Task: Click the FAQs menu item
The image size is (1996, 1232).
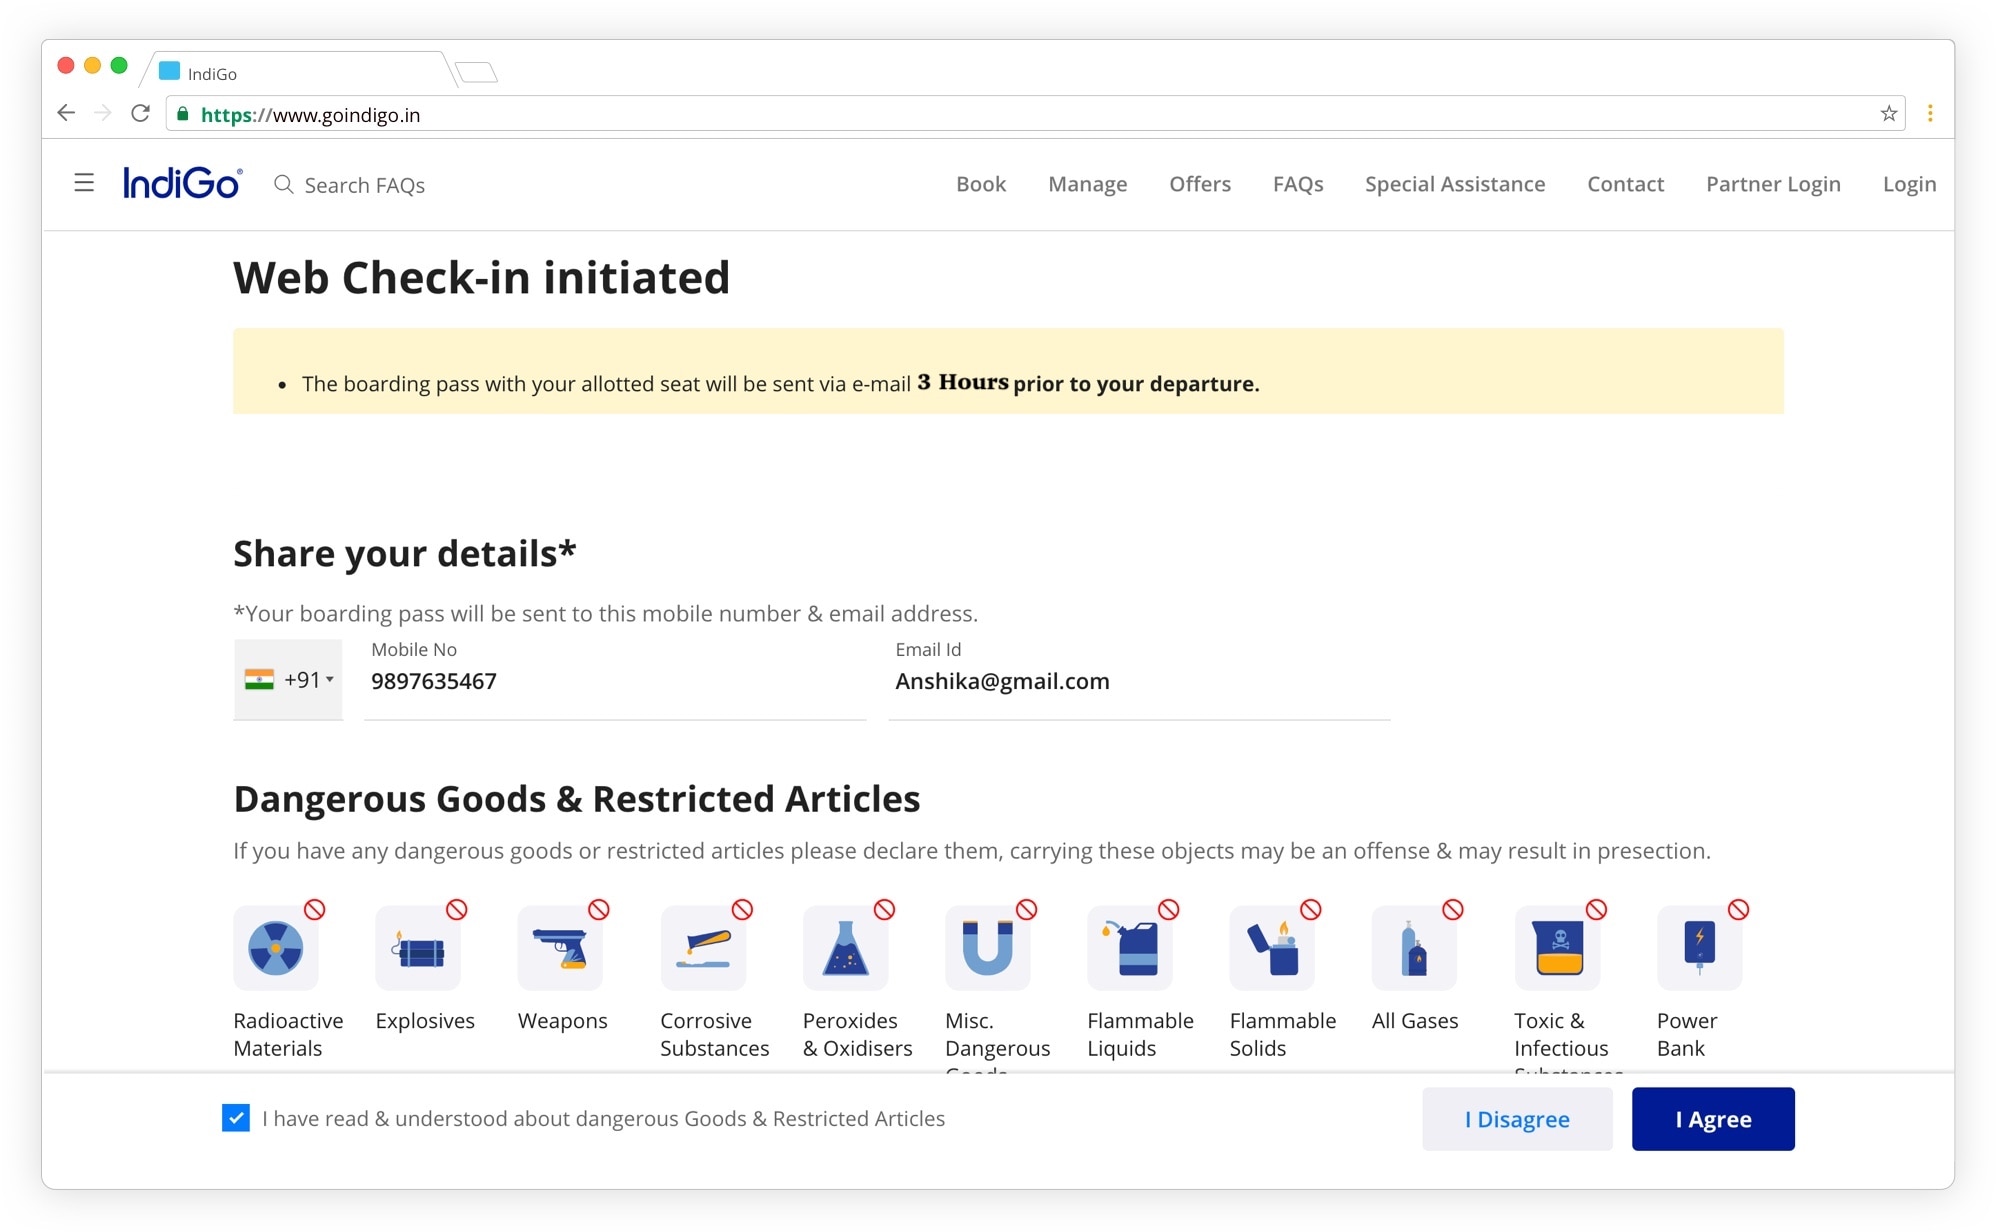Action: pyautogui.click(x=1297, y=184)
